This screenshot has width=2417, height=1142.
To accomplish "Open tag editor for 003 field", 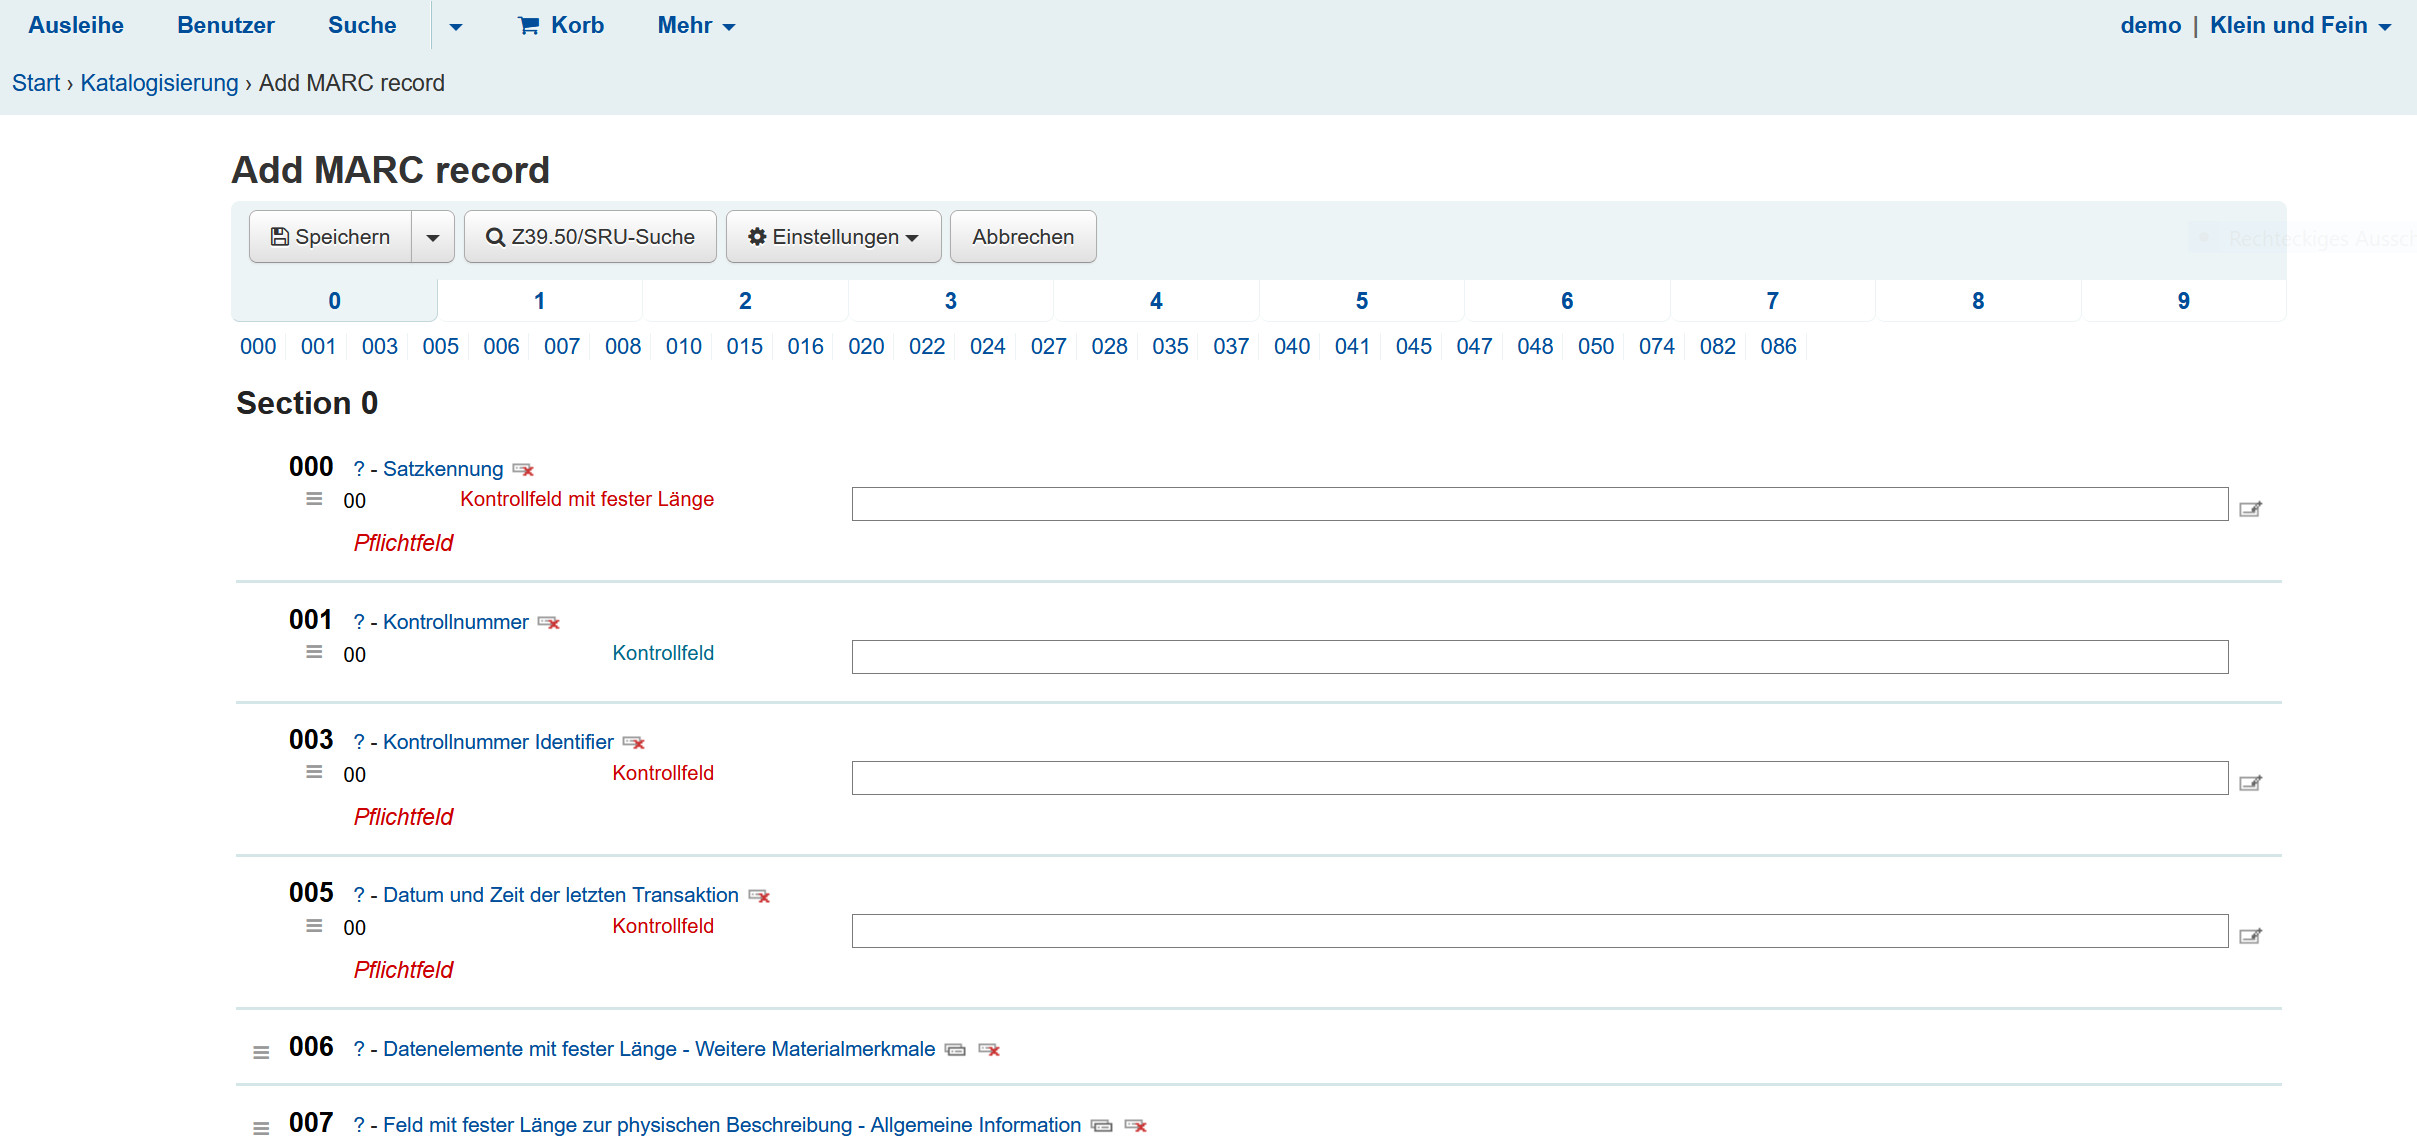I will coord(2250,783).
